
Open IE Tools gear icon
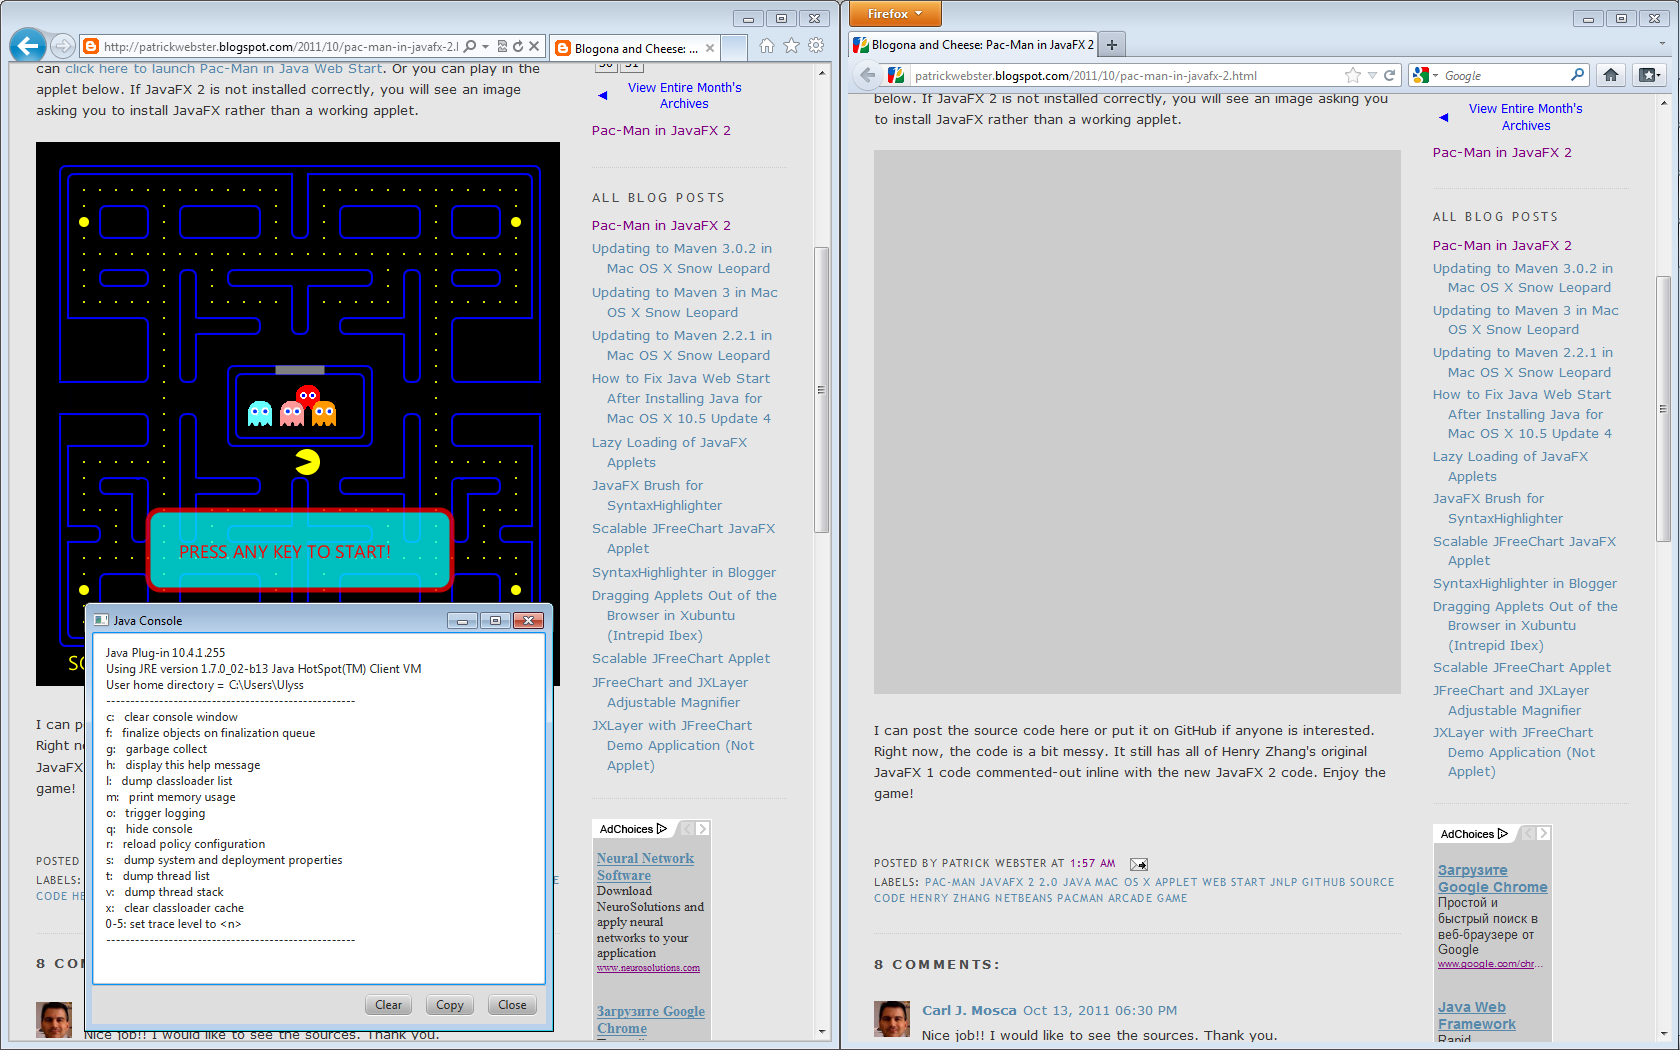point(816,46)
